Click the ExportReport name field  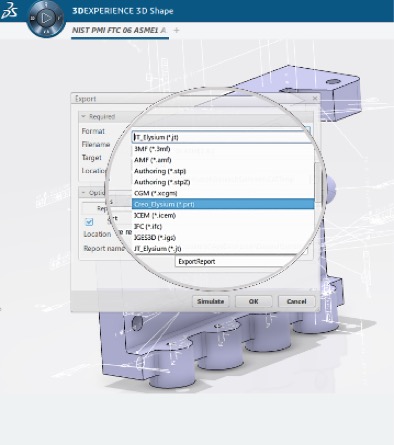click(233, 261)
